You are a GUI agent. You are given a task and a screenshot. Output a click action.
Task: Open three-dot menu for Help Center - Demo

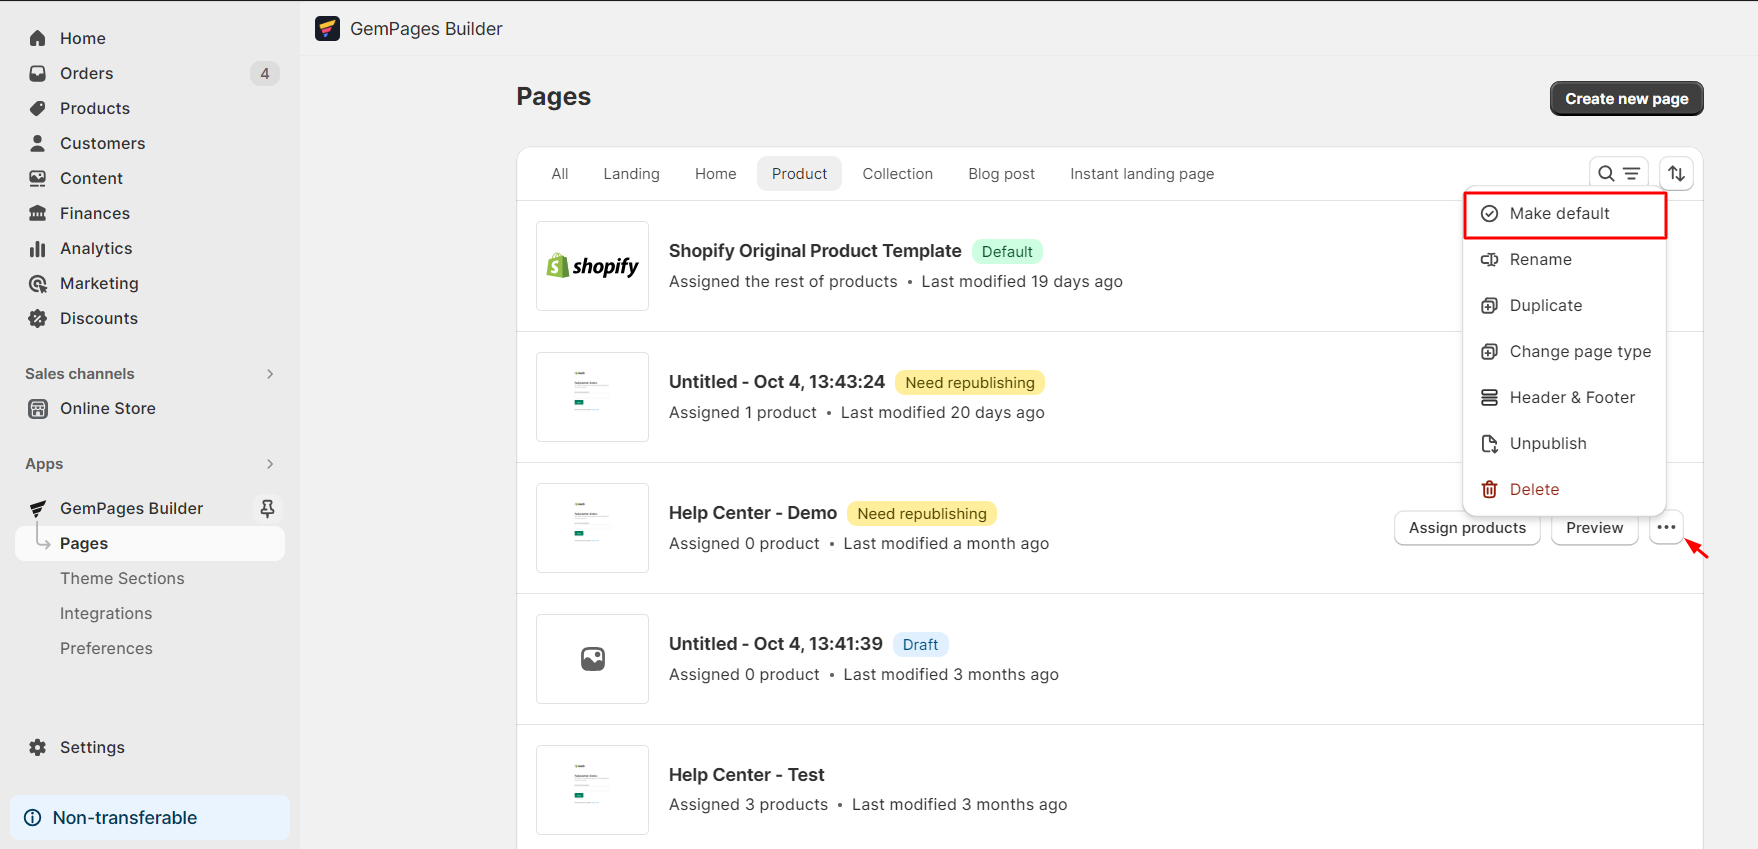[1666, 528]
